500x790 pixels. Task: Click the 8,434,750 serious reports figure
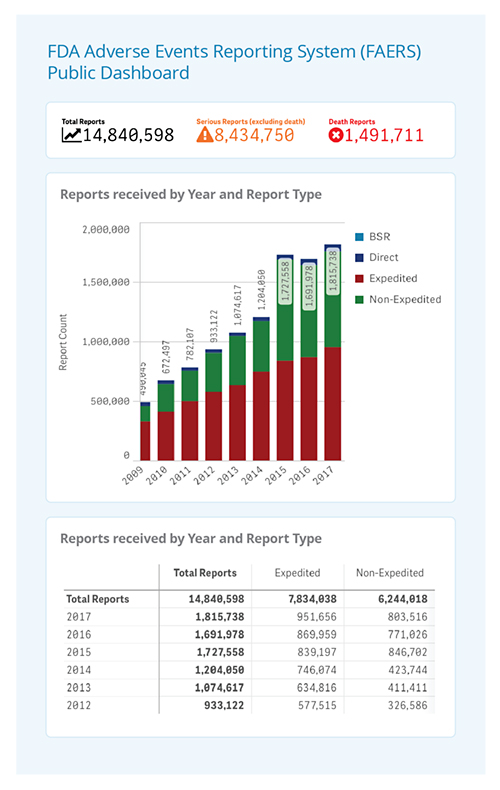254,135
